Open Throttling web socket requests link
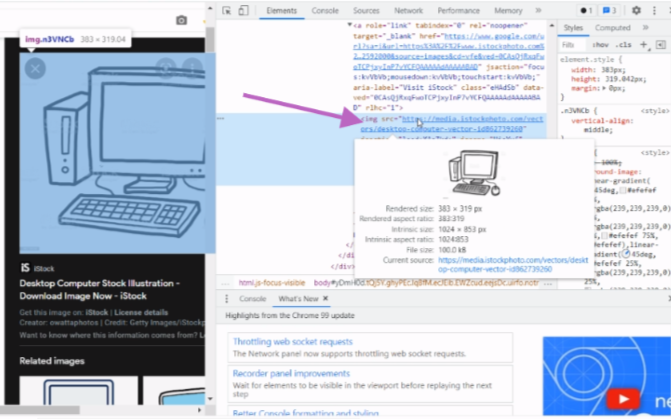Image resolution: width=671 pixels, height=419 pixels. (293, 342)
